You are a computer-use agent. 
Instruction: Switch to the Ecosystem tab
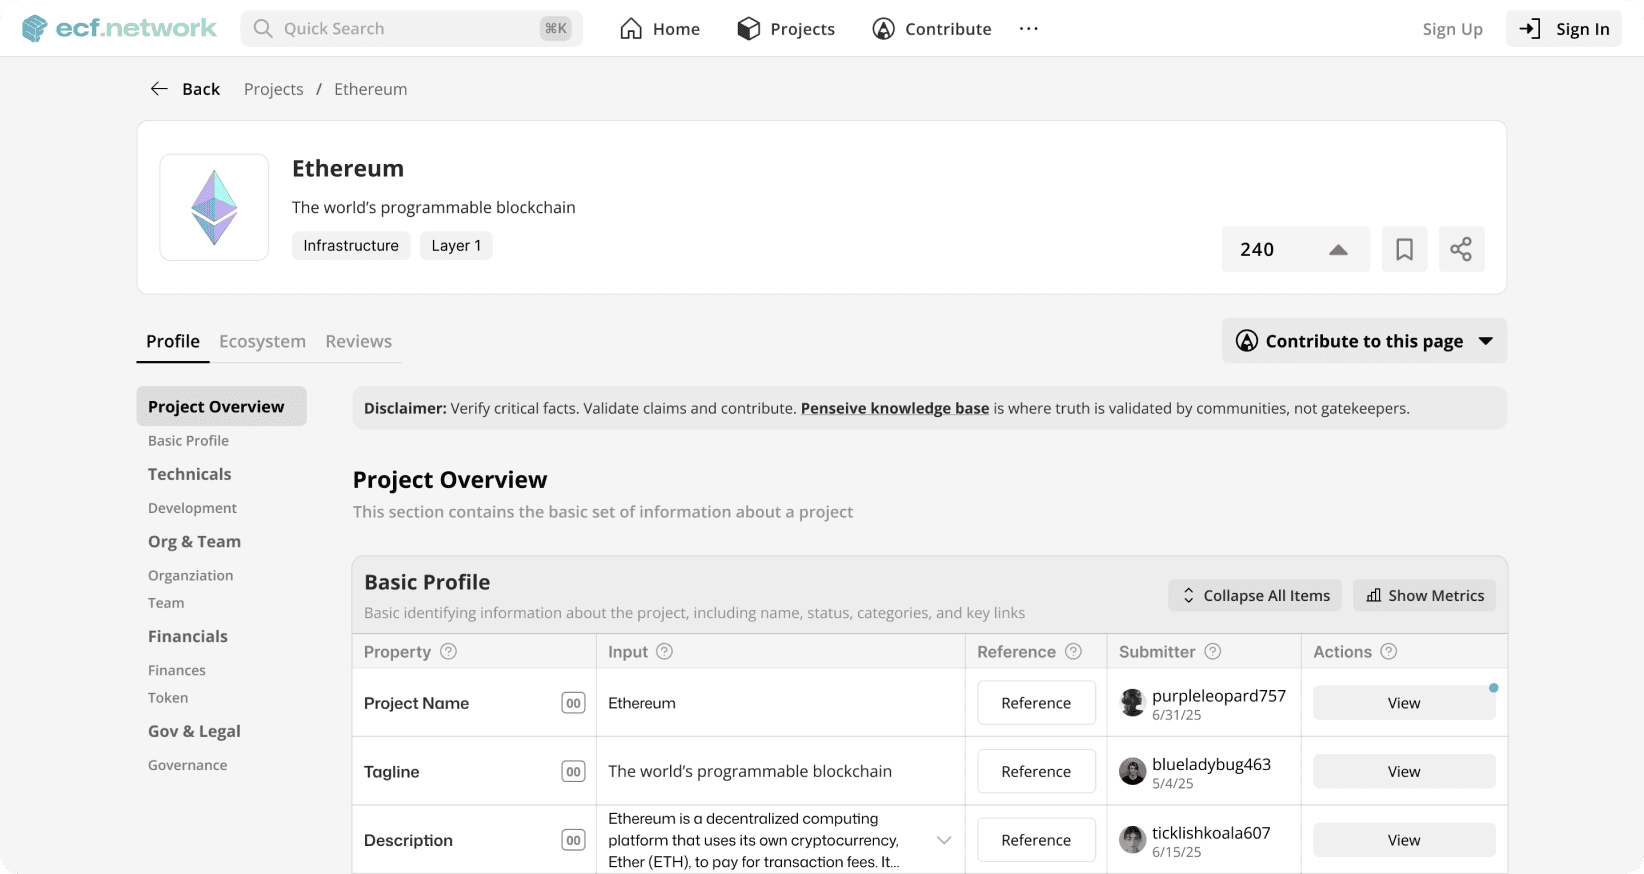(x=262, y=342)
